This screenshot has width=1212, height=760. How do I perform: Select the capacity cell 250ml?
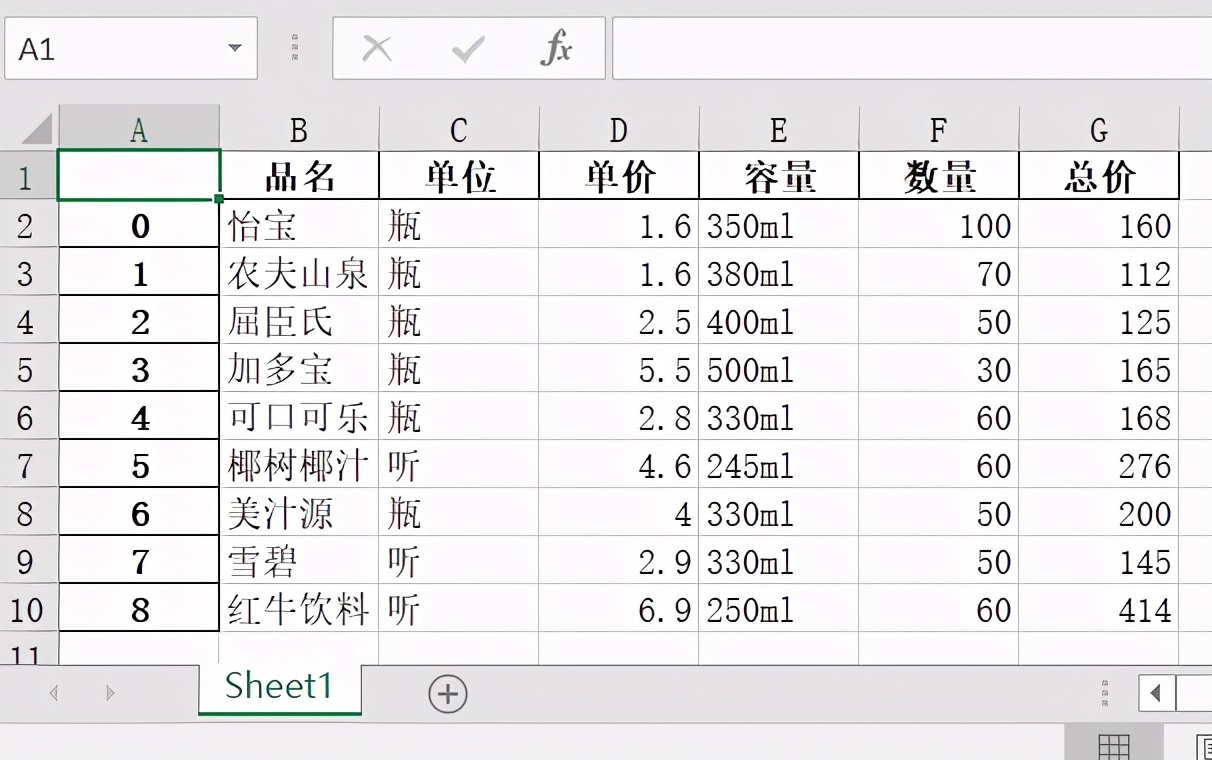779,609
